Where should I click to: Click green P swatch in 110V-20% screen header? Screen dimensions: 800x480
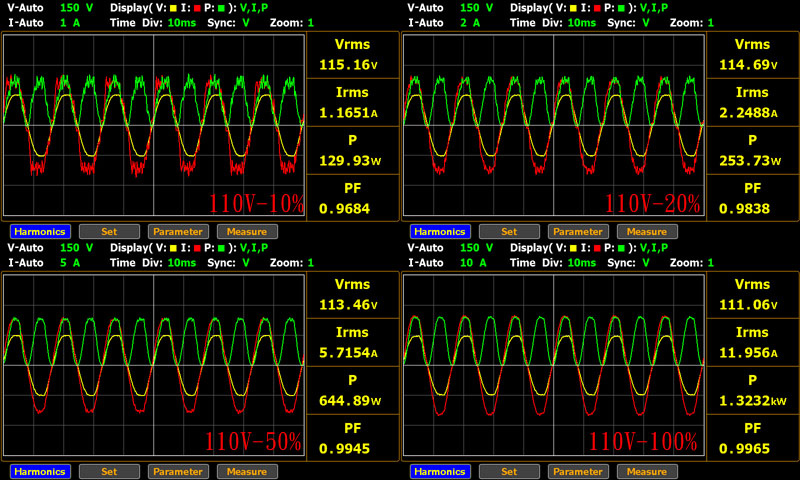click(621, 8)
